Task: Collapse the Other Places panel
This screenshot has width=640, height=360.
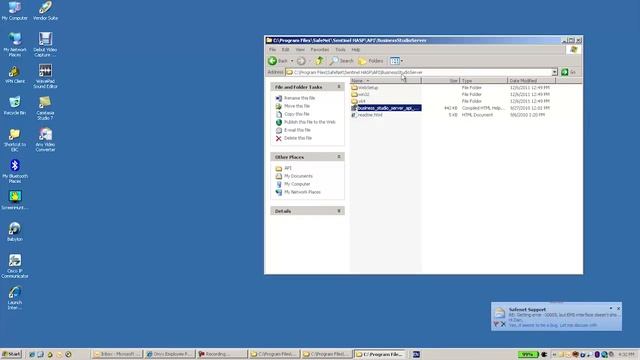Action: [339, 157]
